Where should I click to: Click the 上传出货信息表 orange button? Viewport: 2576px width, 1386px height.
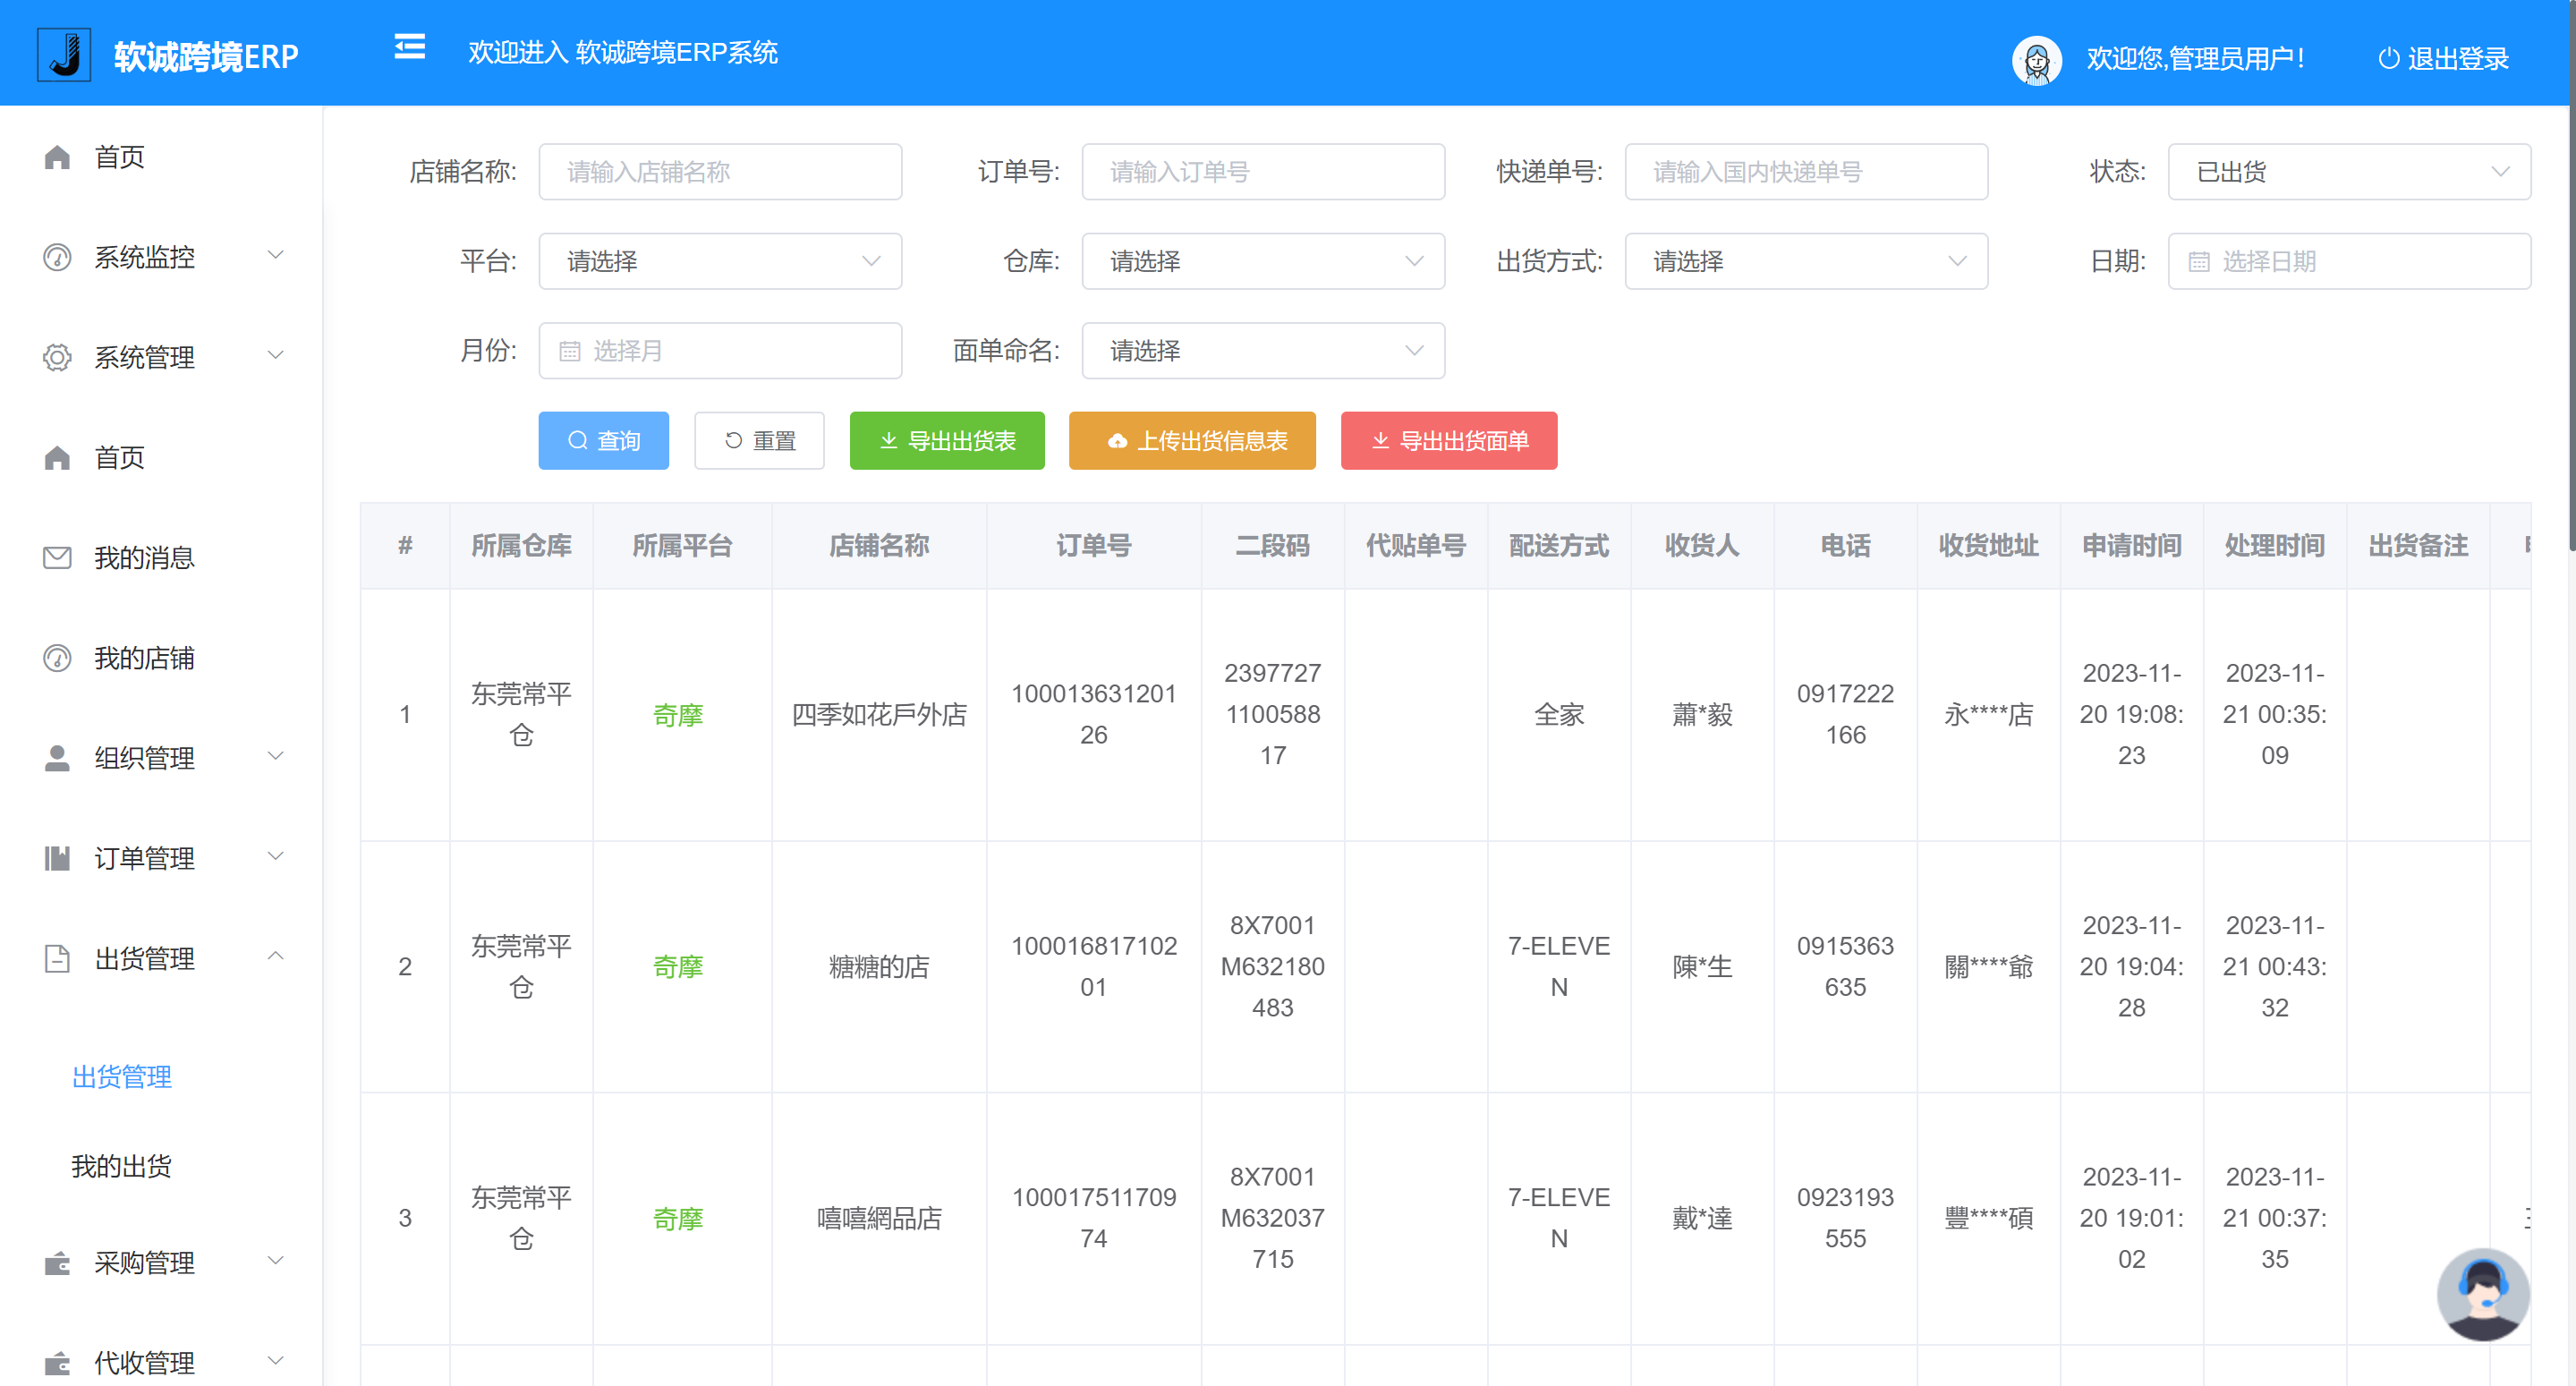[1192, 440]
